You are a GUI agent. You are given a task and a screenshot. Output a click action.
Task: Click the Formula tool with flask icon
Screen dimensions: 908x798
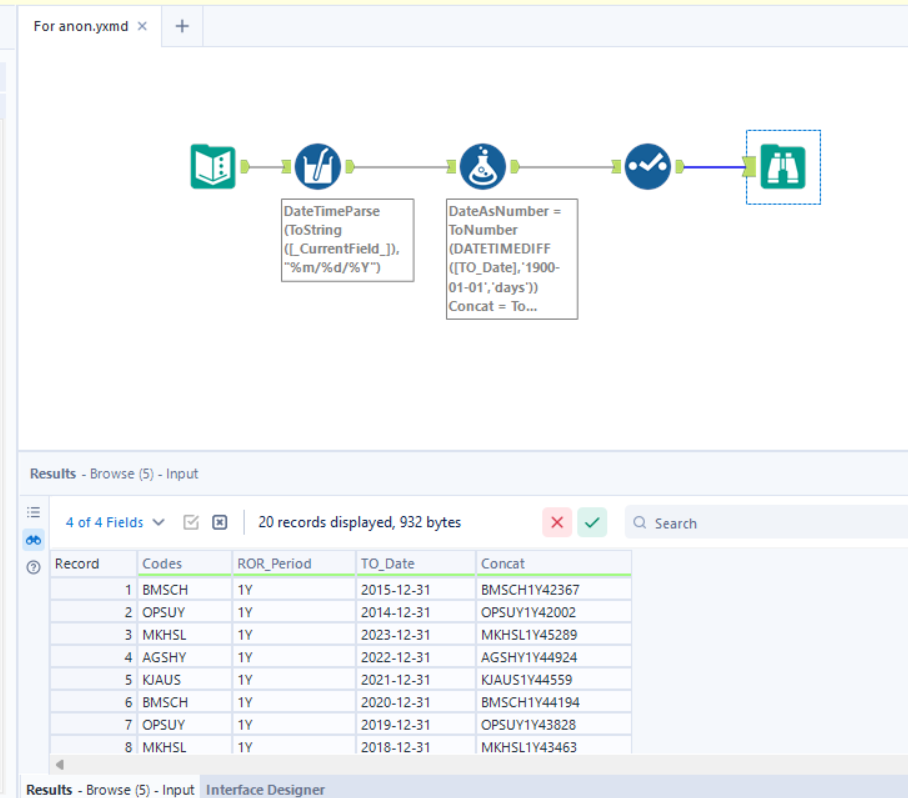[x=483, y=167]
